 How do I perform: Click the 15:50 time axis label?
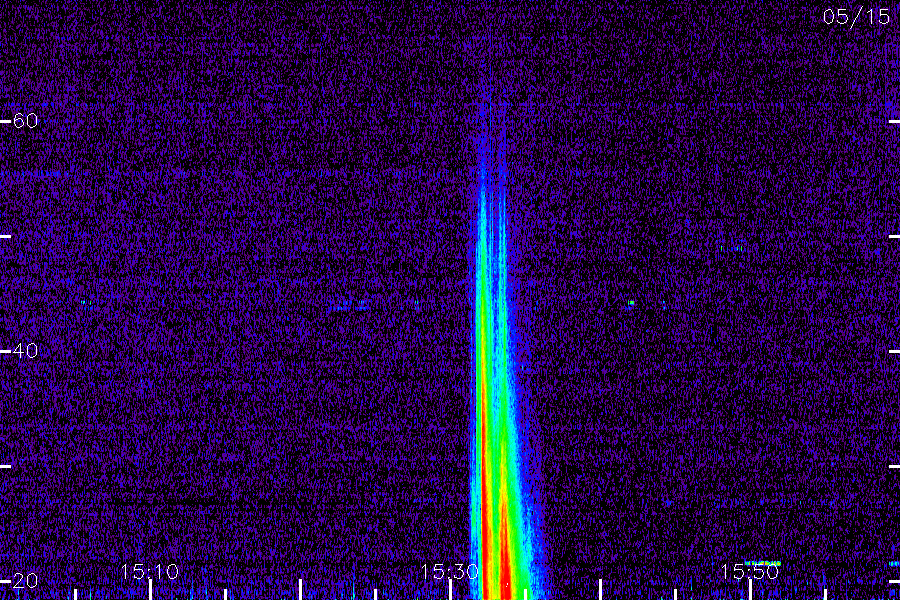tap(750, 572)
